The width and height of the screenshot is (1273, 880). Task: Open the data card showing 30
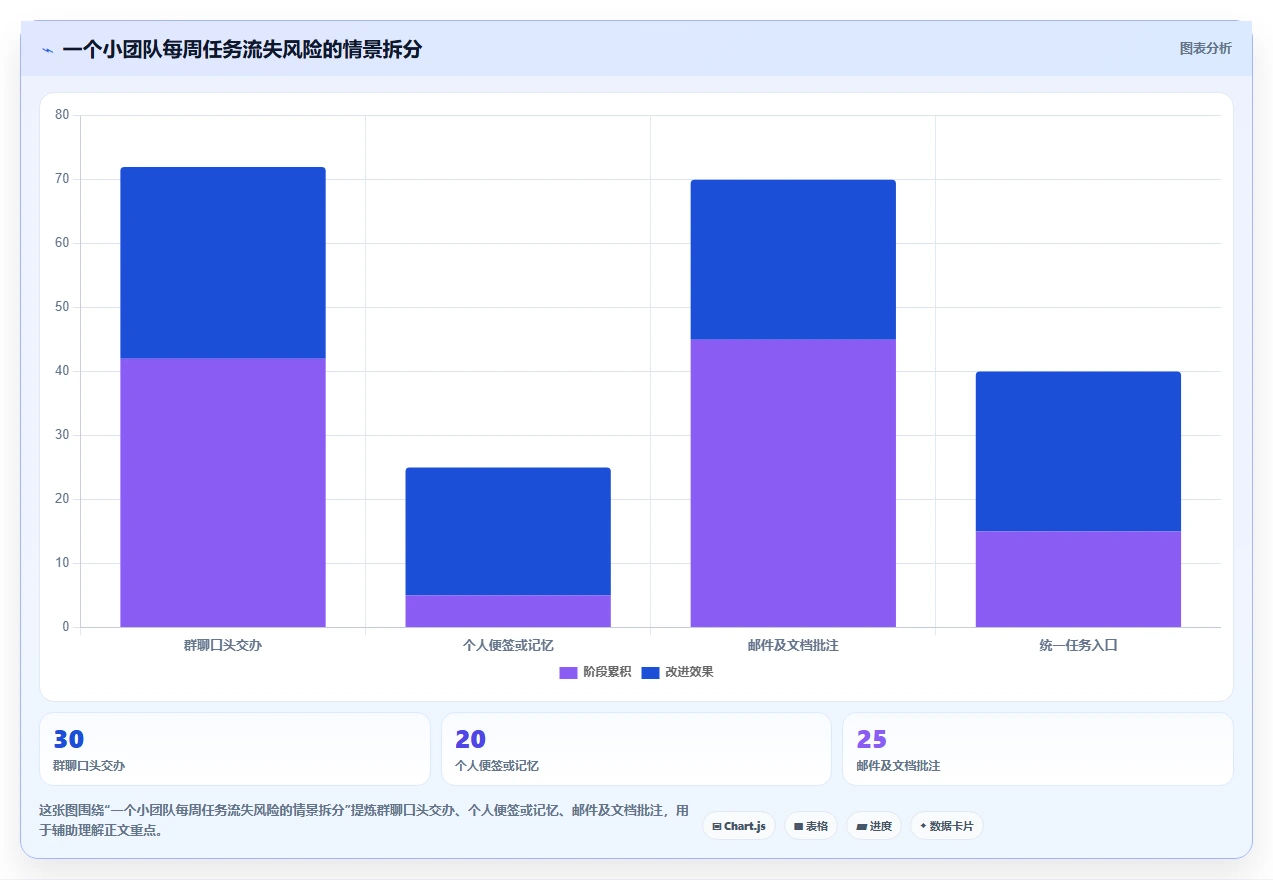tap(235, 749)
